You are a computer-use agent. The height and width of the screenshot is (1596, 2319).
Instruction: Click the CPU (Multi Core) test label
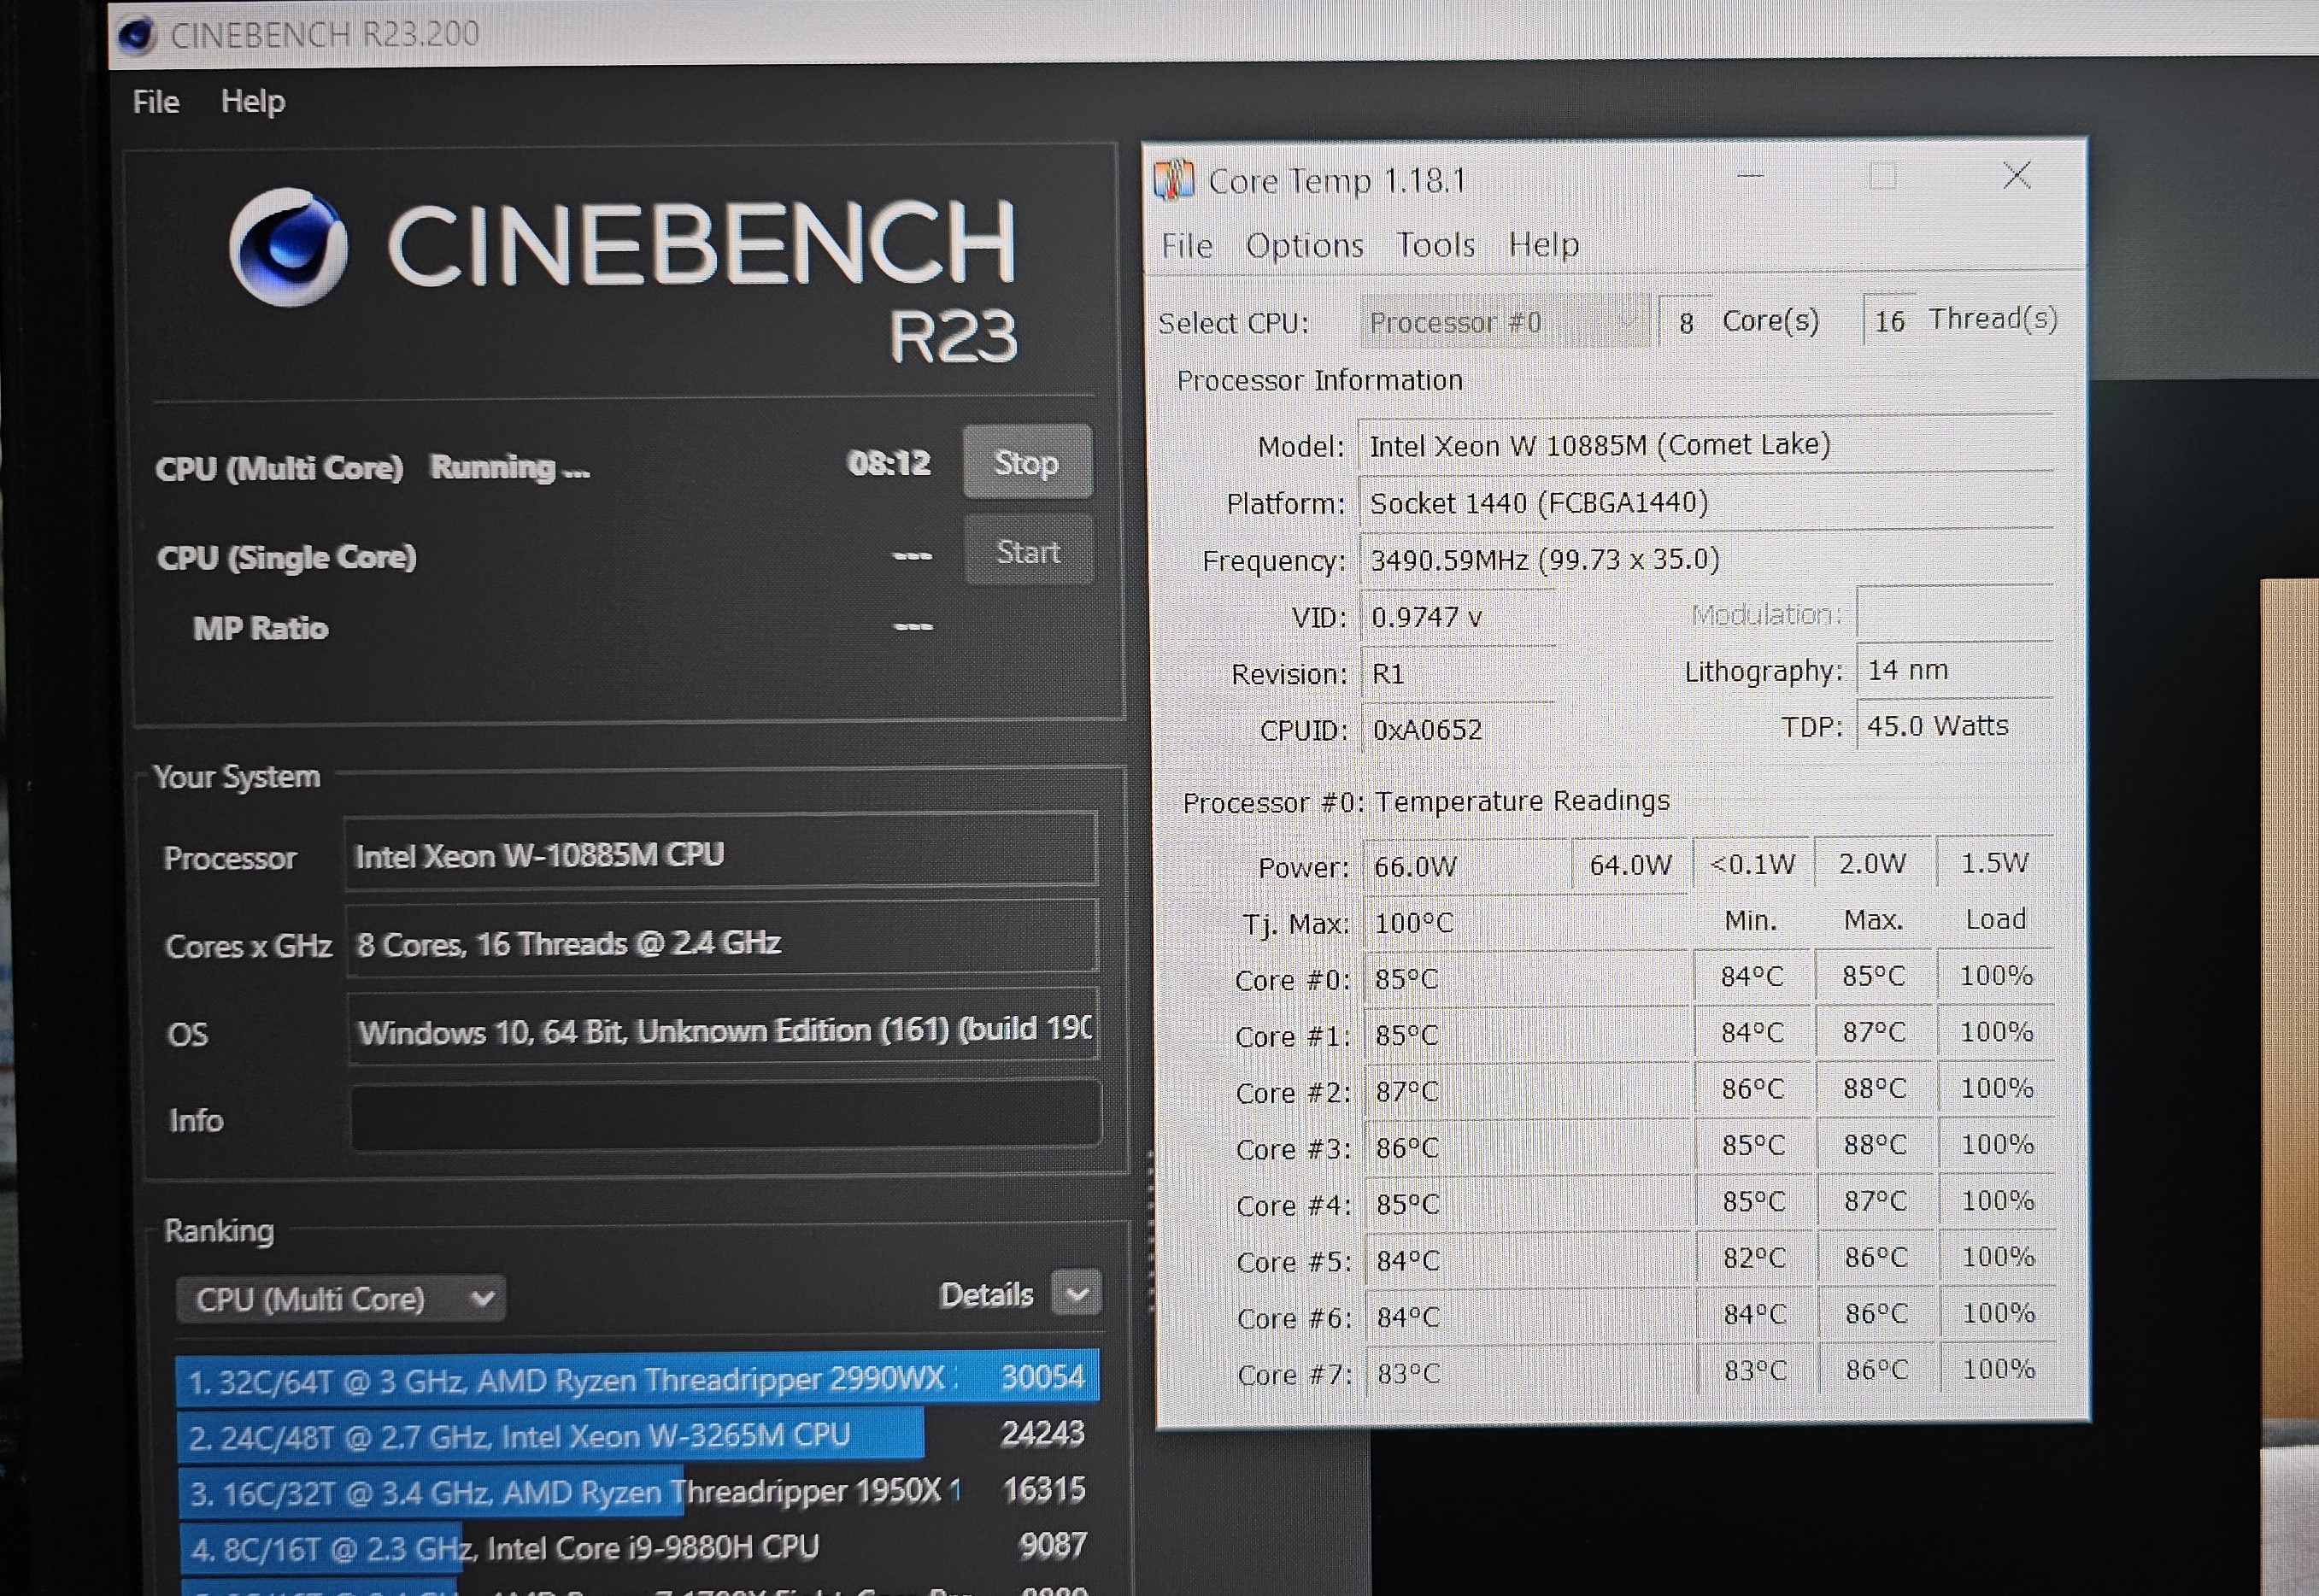tap(279, 468)
